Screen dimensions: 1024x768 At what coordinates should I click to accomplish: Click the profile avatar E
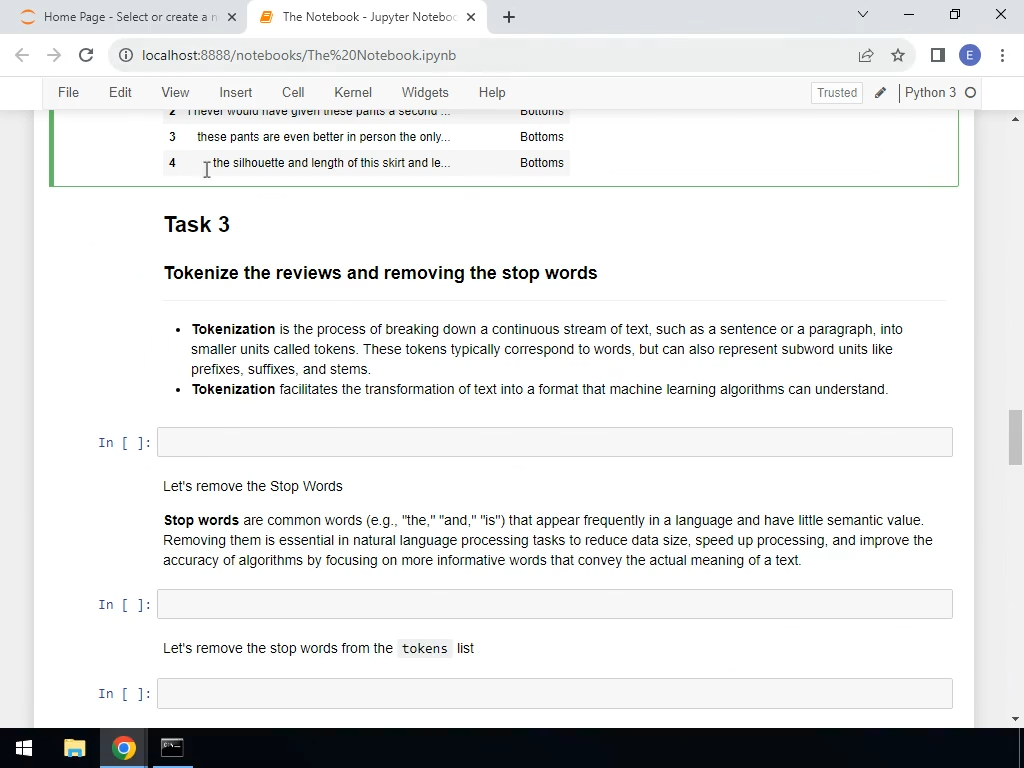click(969, 55)
